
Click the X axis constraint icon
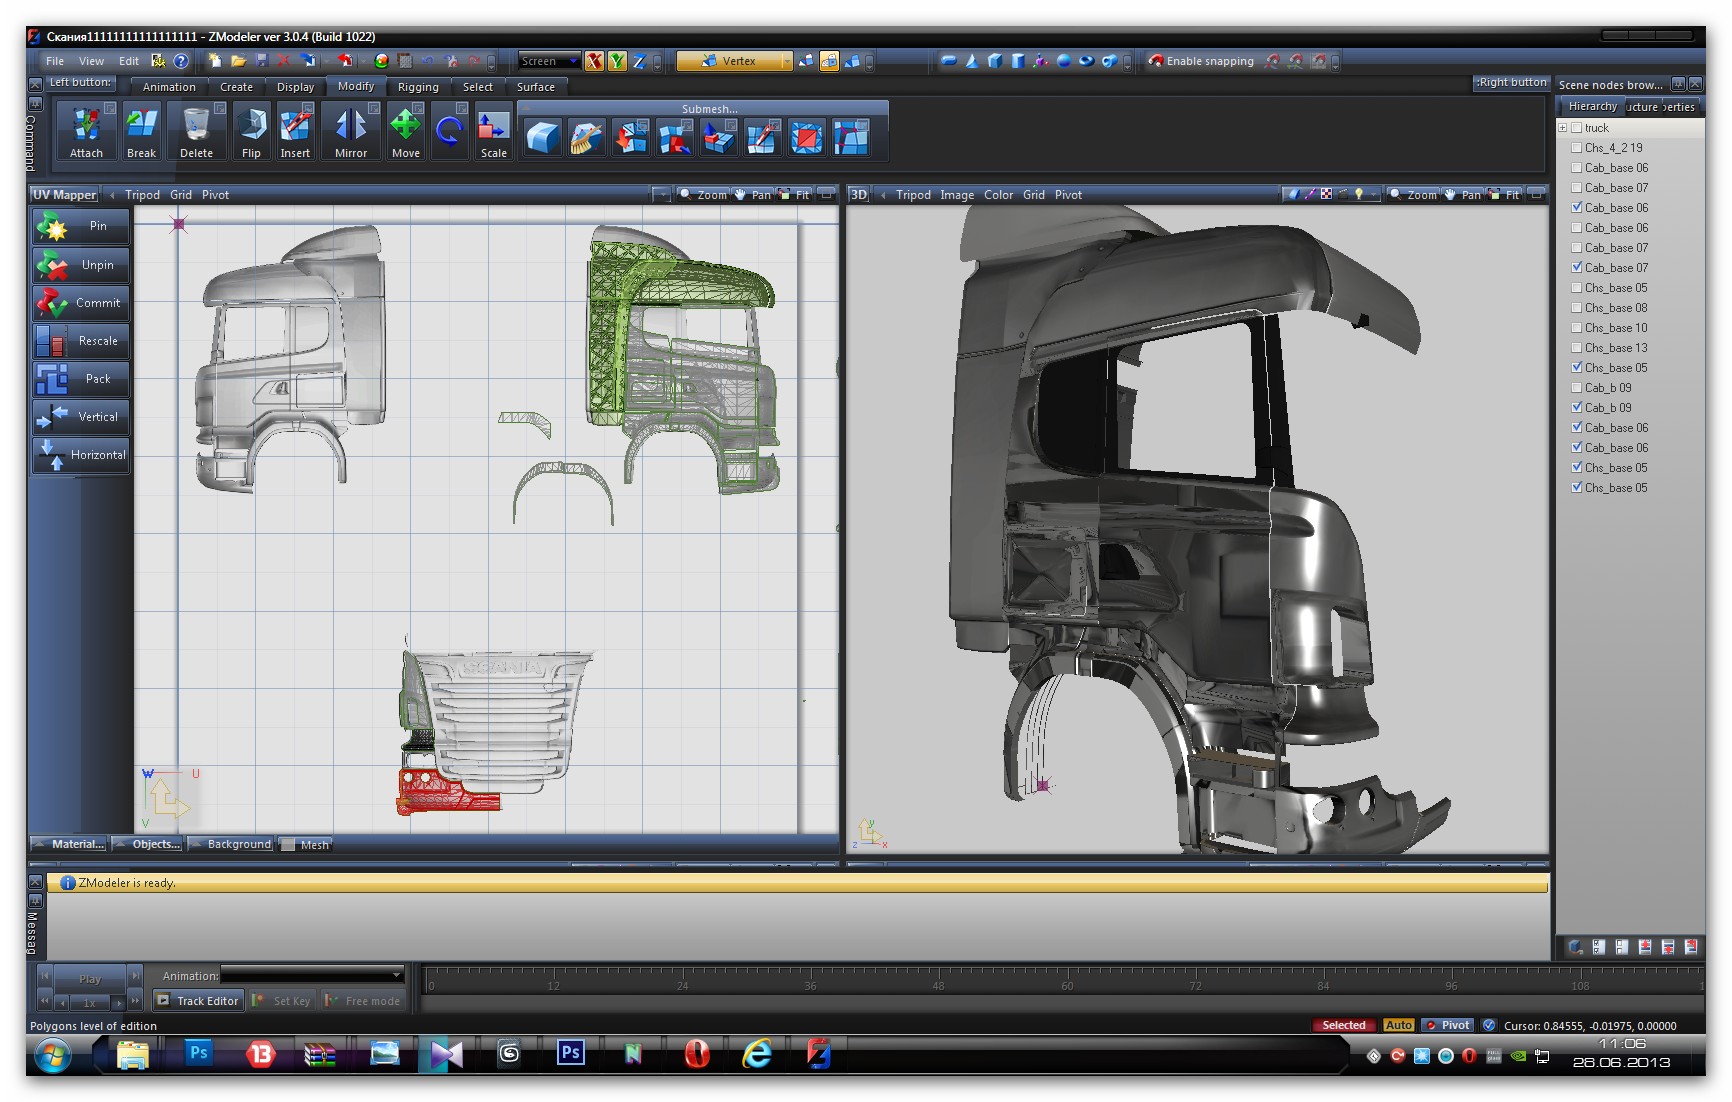594,61
